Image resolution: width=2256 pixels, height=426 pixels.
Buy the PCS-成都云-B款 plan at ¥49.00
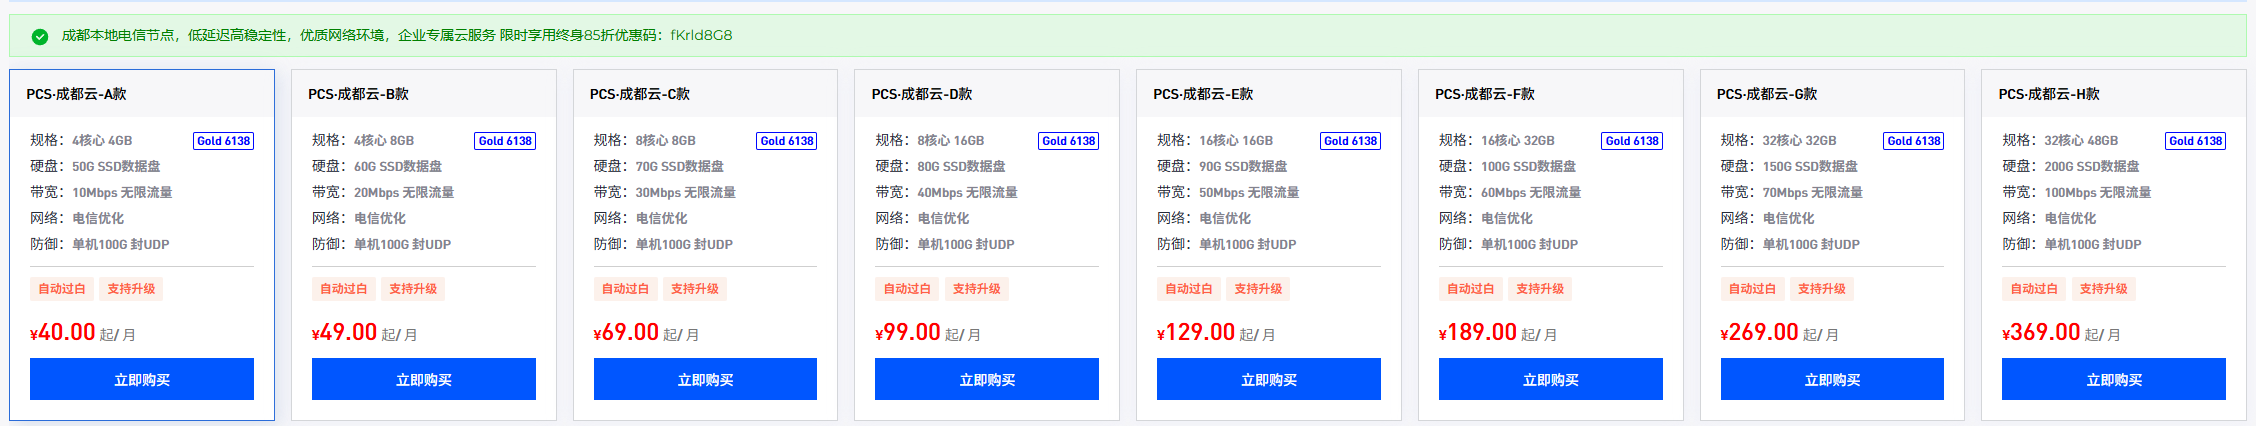click(424, 379)
